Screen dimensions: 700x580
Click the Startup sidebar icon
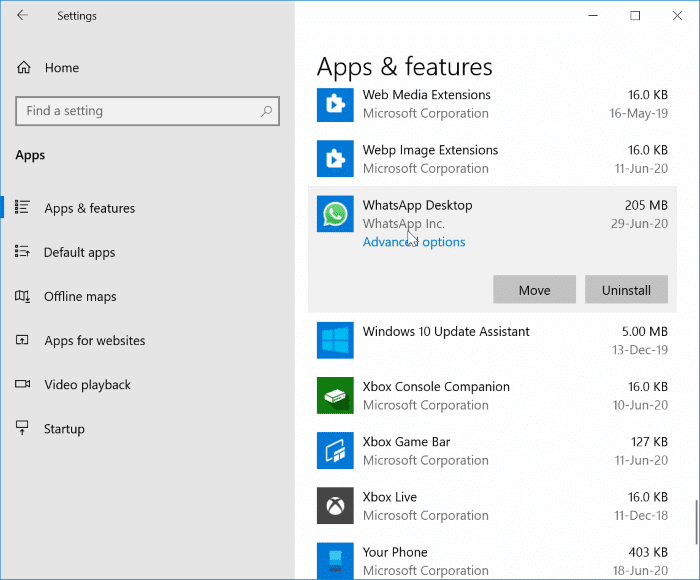click(22, 428)
